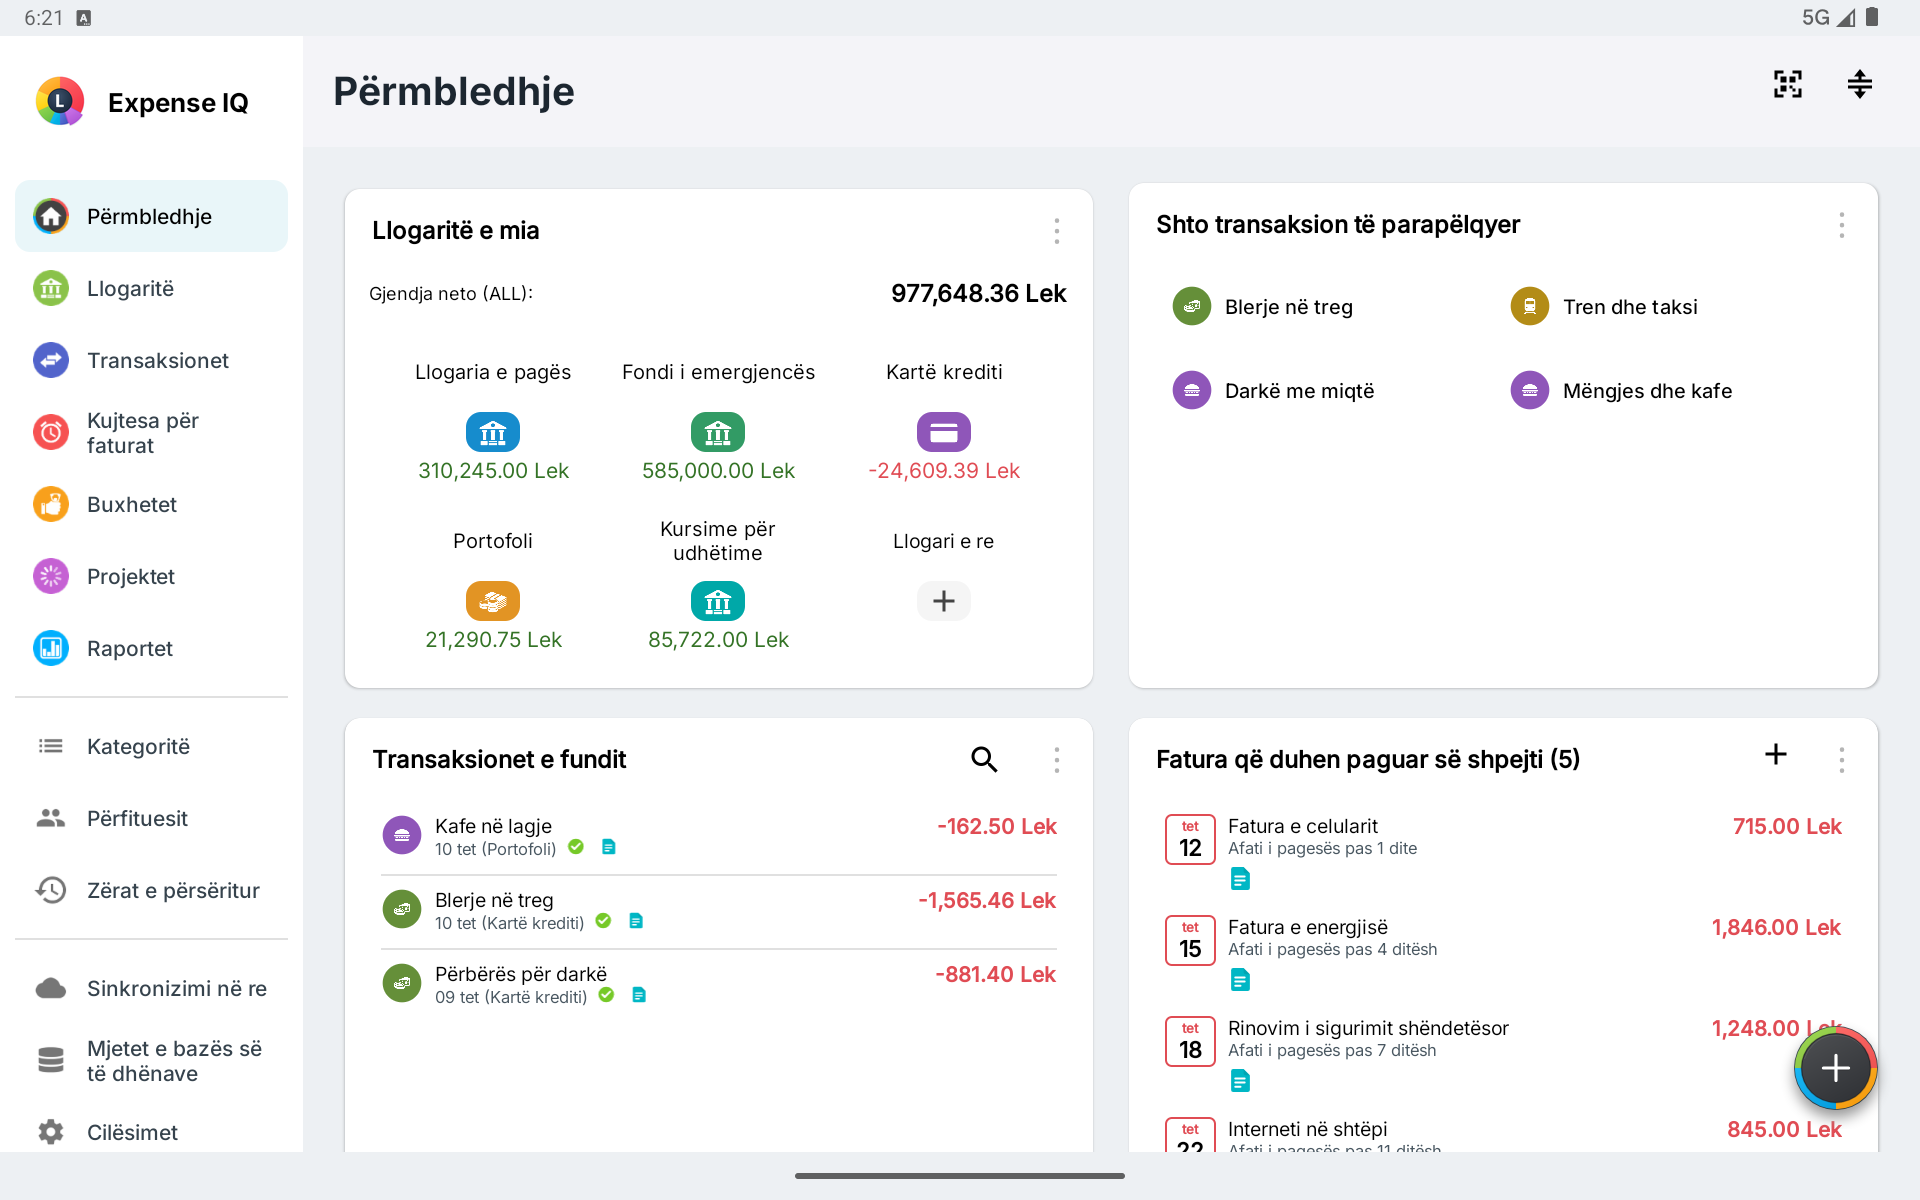The width and height of the screenshot is (1920, 1200).
Task: Add predefined transaction Darkë me miqtë
Action: [1273, 391]
